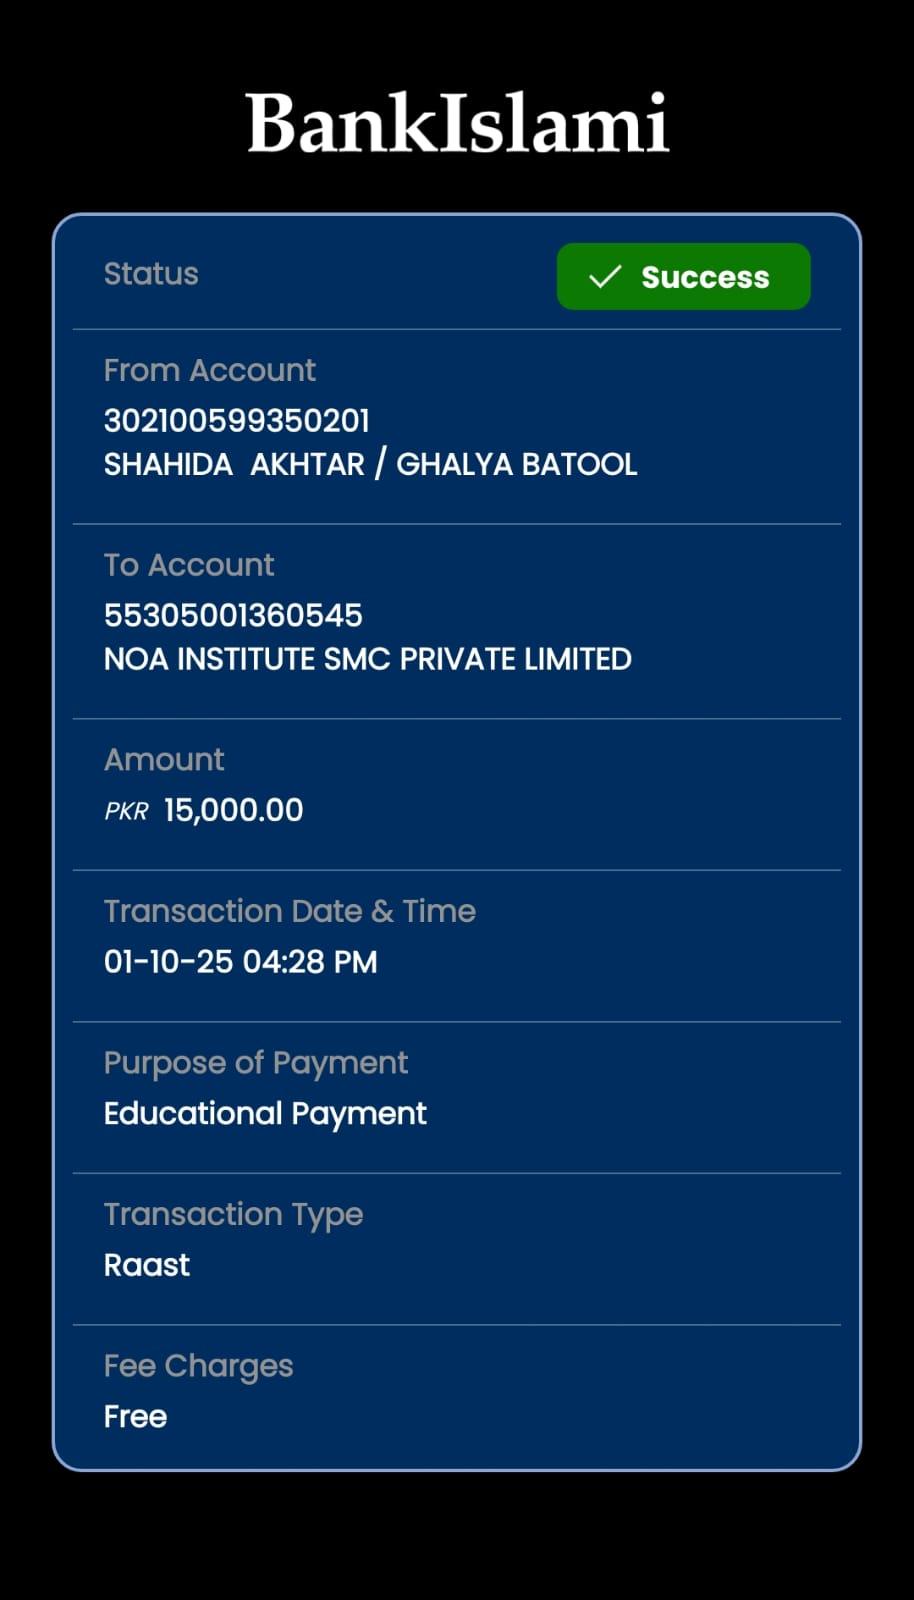
Task: Select the Educational Payment value
Action: (265, 1114)
